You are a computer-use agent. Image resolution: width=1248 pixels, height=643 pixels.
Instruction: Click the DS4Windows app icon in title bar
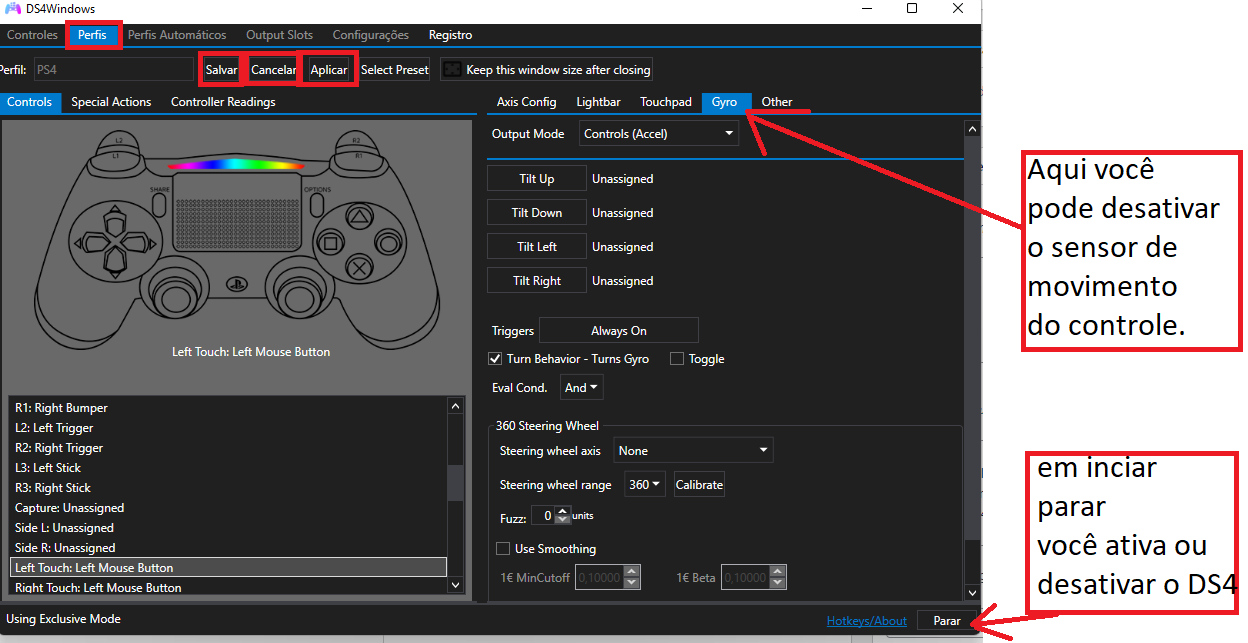[13, 8]
